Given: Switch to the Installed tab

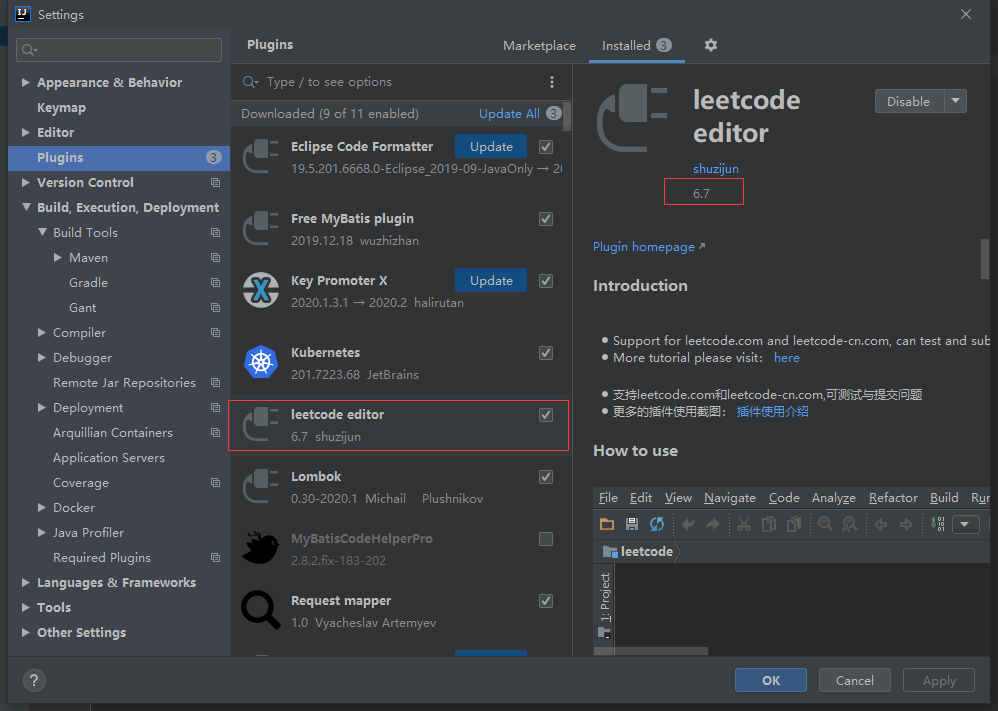Looking at the screenshot, I should [x=626, y=46].
